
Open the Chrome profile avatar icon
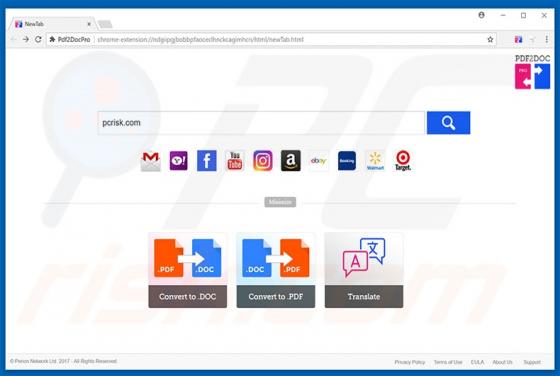(x=481, y=15)
